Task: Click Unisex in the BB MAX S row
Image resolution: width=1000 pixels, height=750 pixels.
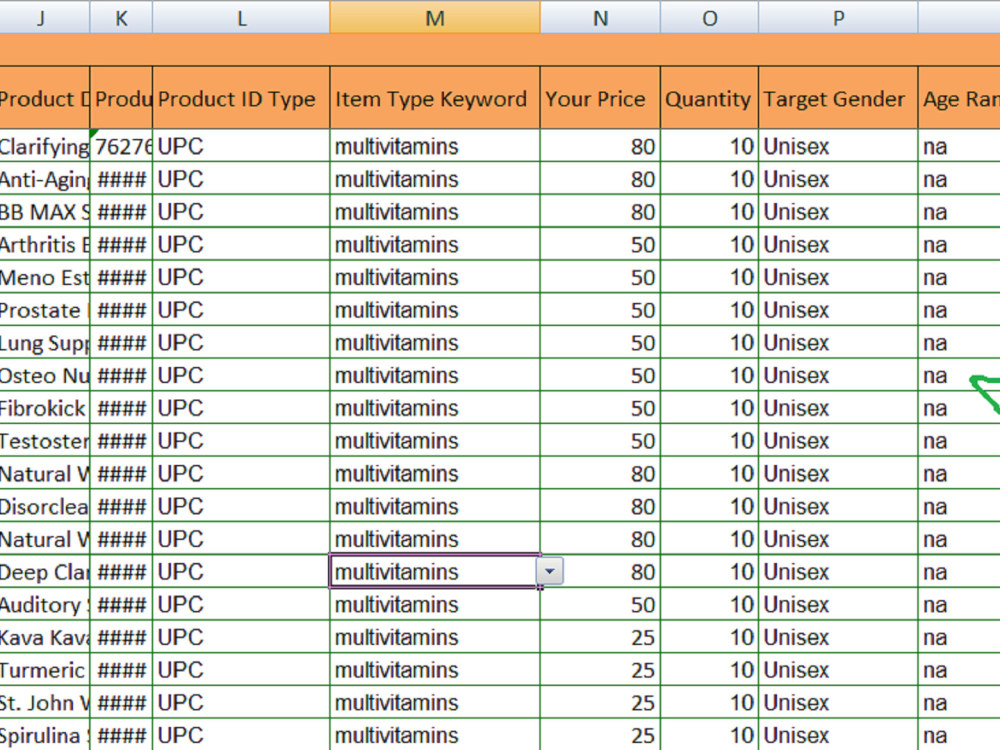Action: pyautogui.click(x=839, y=212)
